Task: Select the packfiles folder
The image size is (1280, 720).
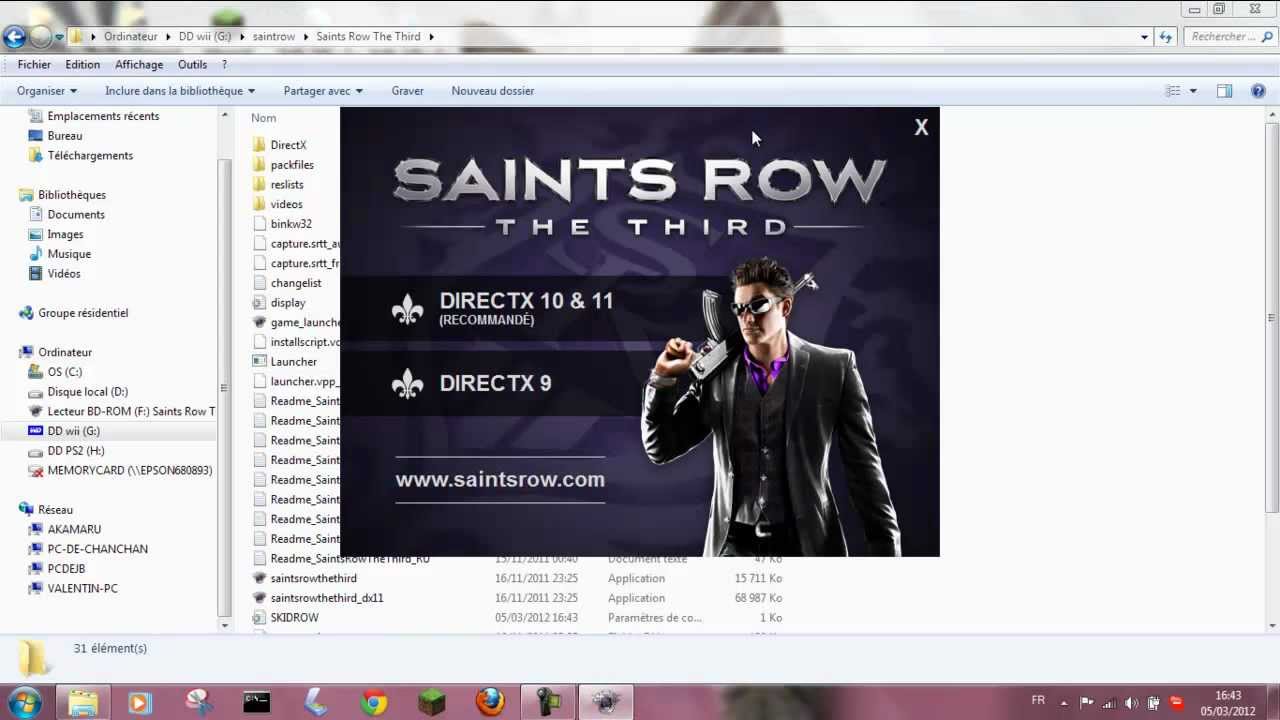Action: click(x=283, y=165)
